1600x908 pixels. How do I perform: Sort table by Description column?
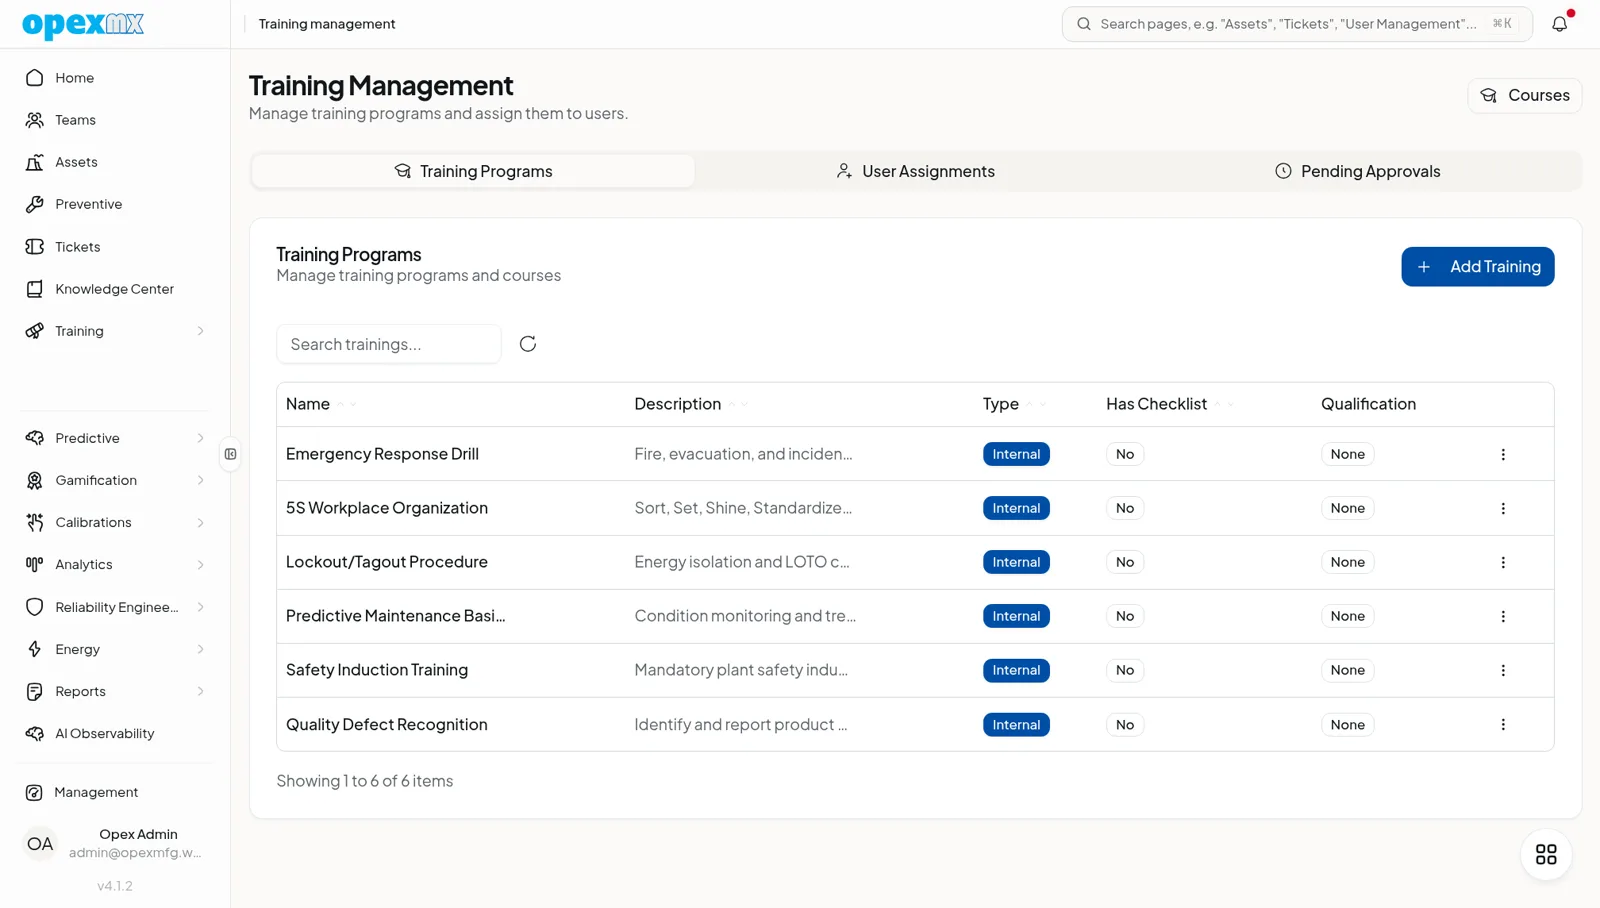691,404
